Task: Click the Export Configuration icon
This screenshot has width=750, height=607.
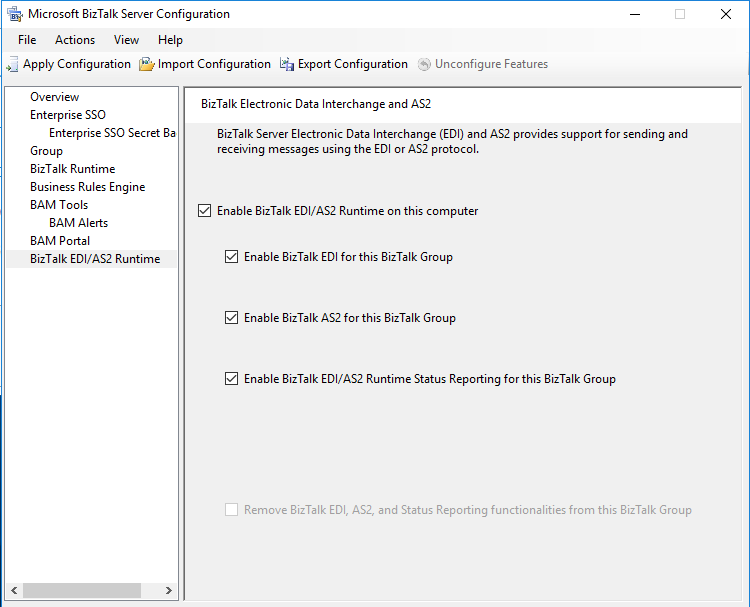Action: pyautogui.click(x=287, y=64)
